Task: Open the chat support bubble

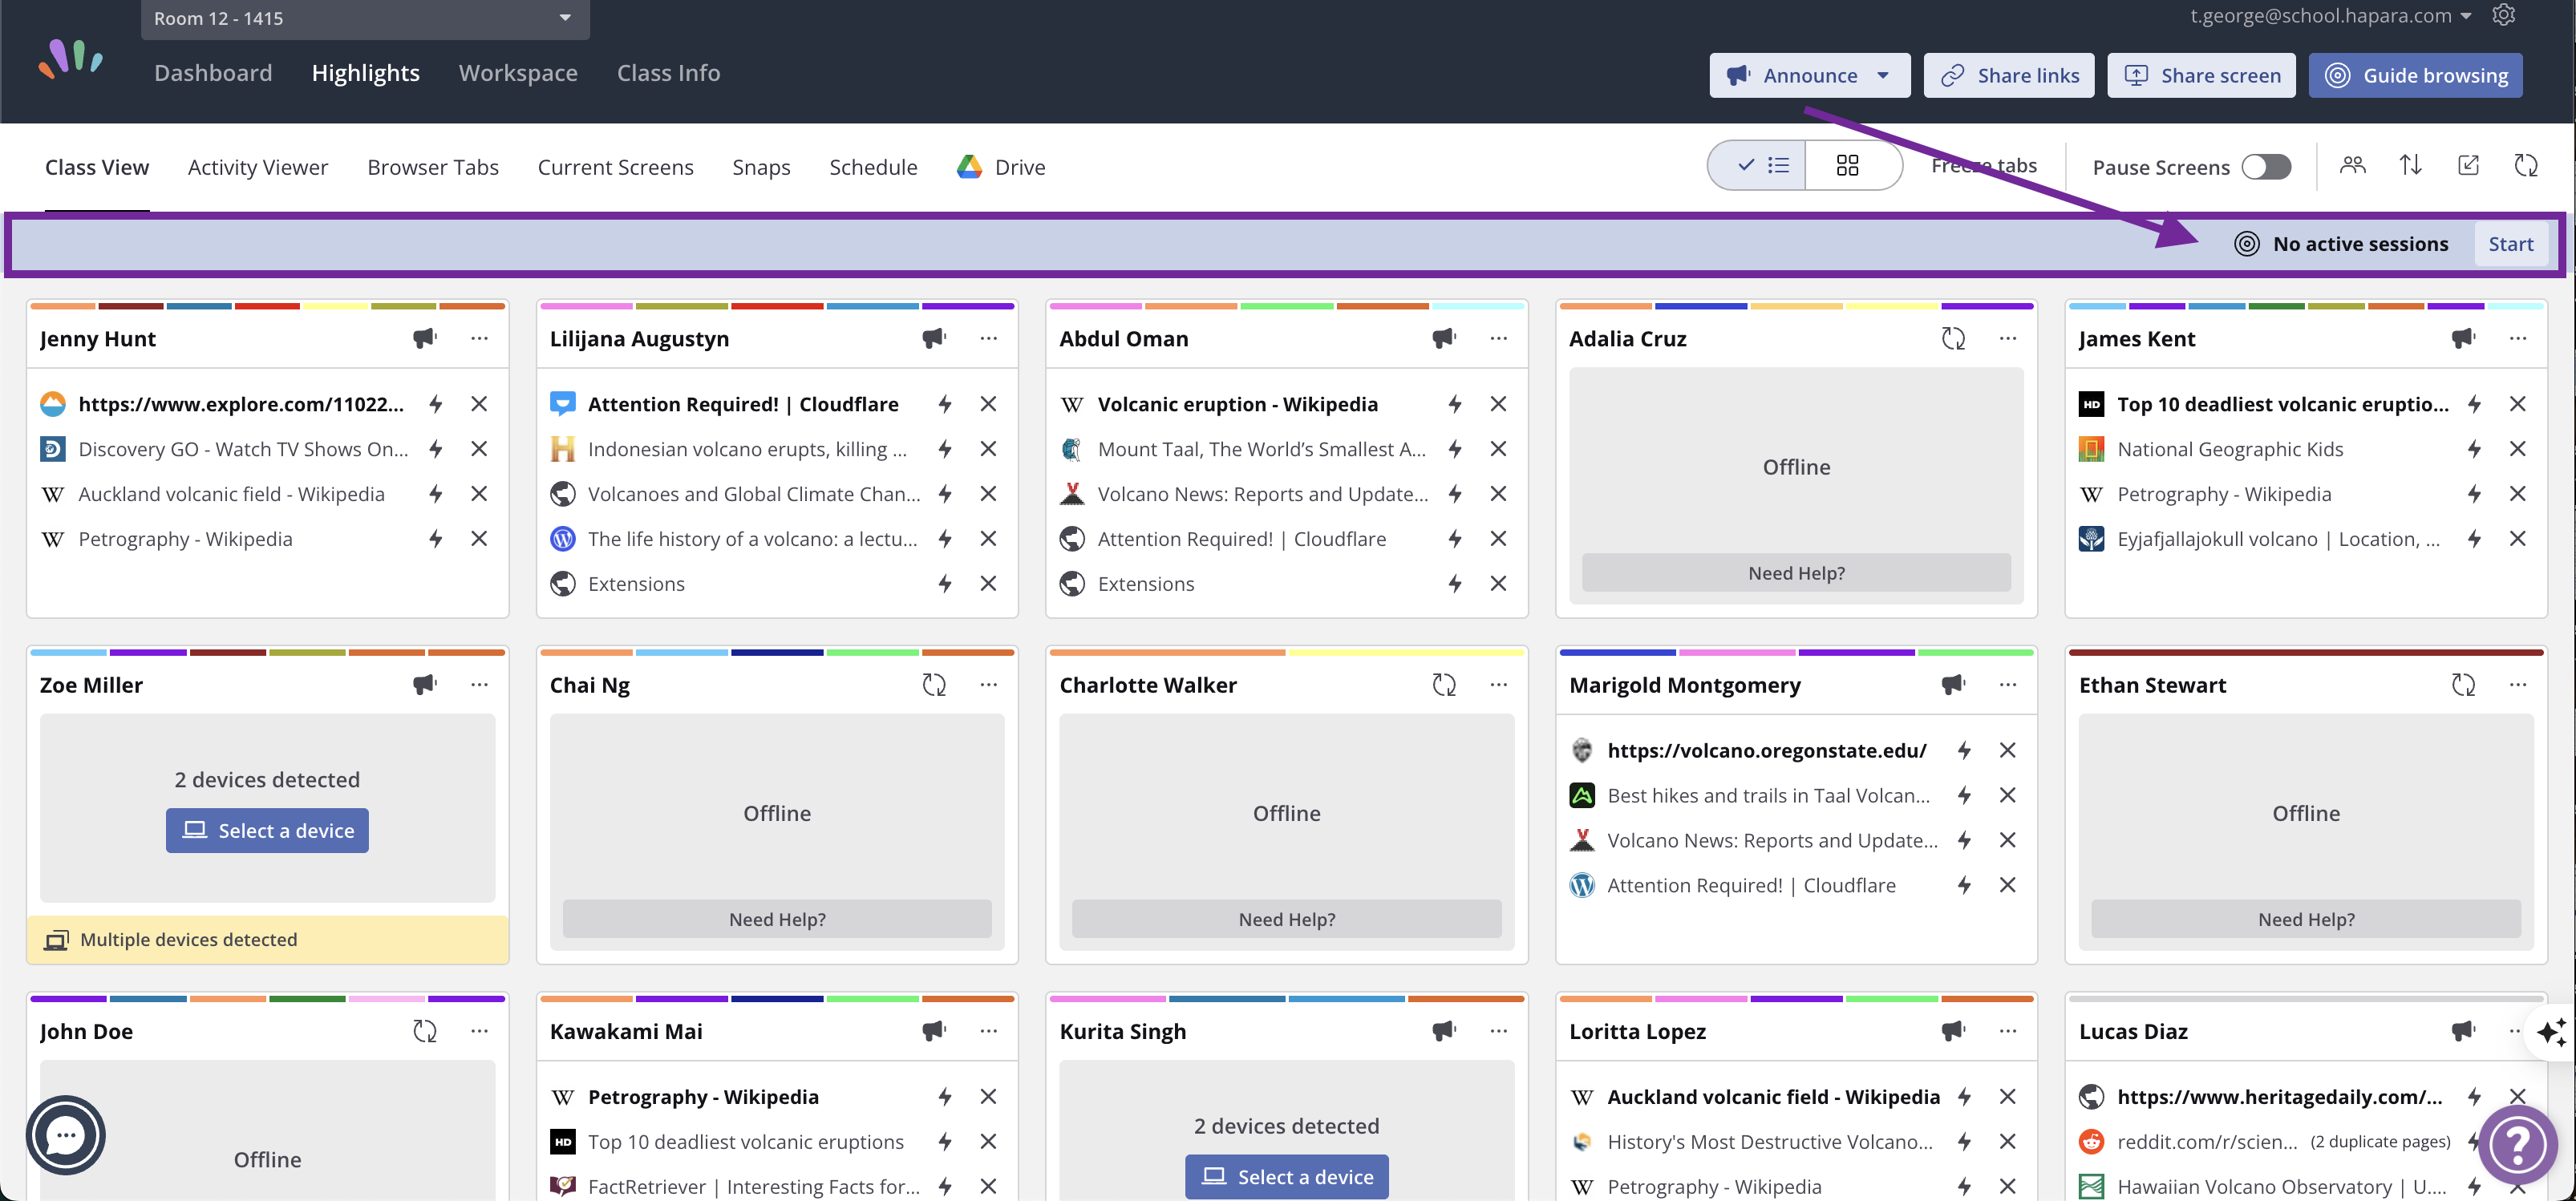Action: 66,1135
